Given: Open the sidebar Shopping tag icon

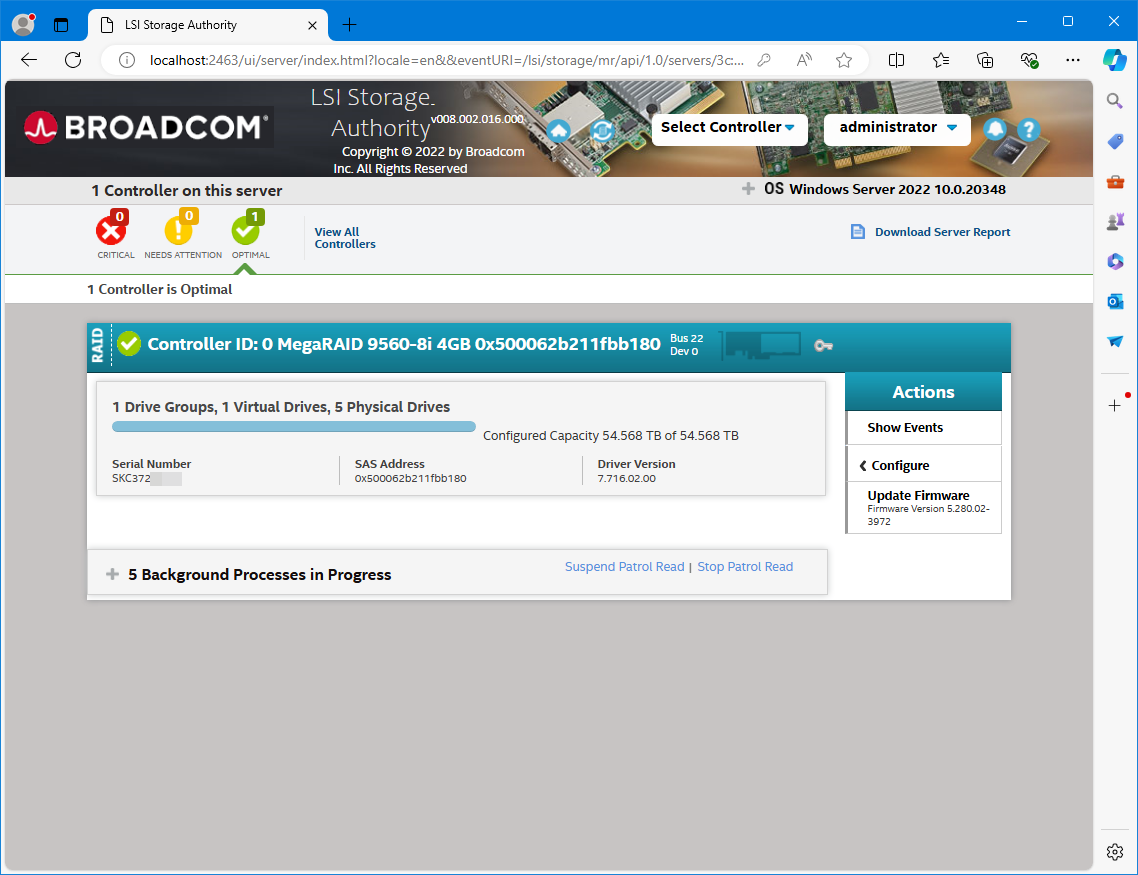Looking at the screenshot, I should pos(1115,141).
